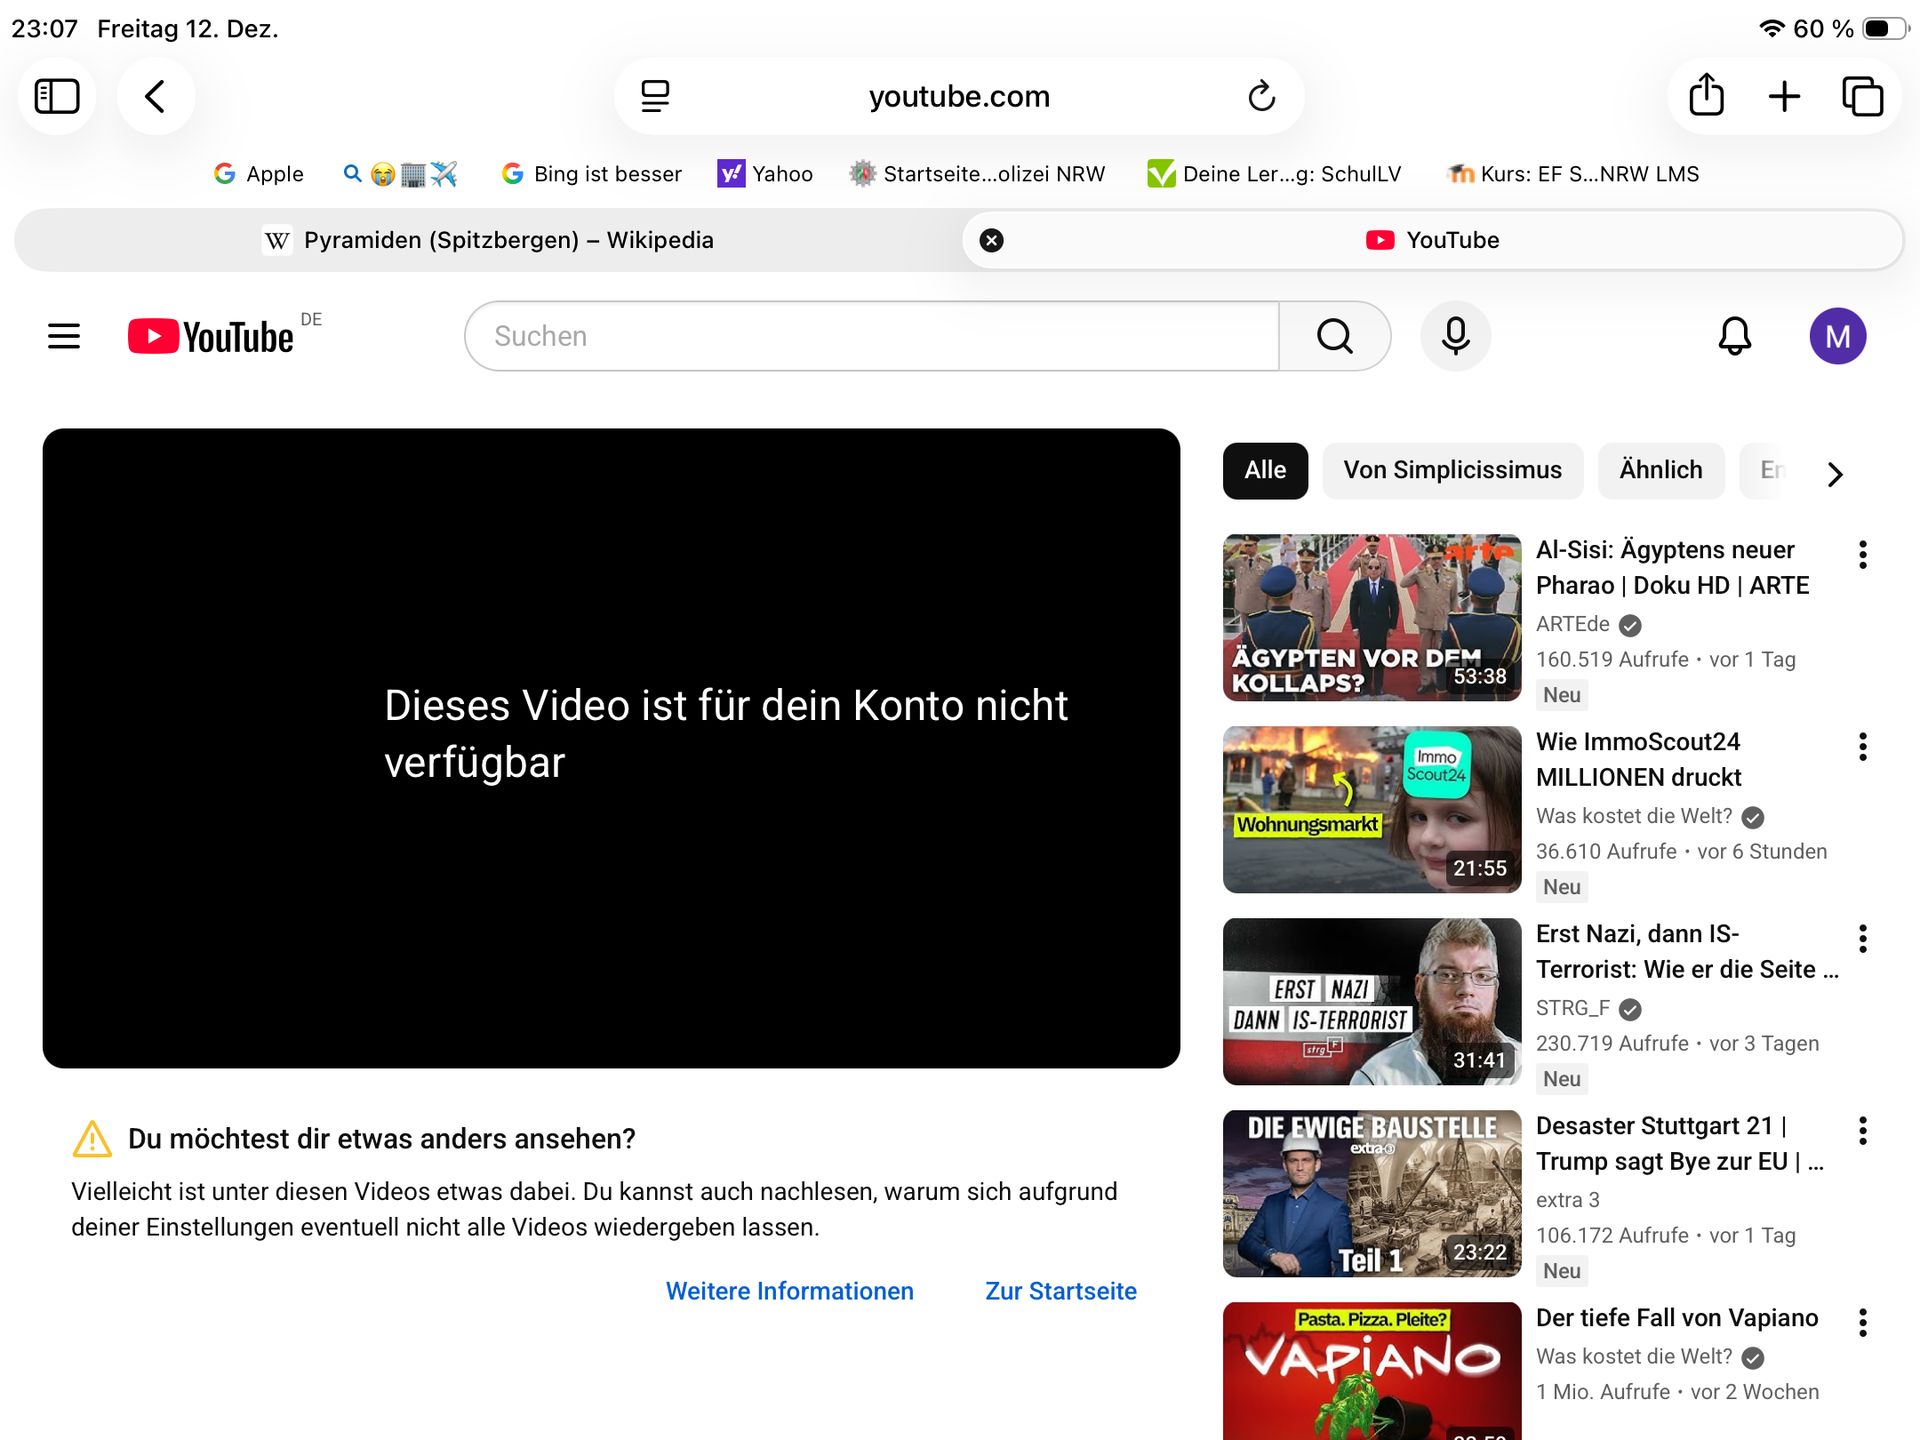
Task: Open Stuttgart 21 video thumbnail
Action: [x=1371, y=1193]
